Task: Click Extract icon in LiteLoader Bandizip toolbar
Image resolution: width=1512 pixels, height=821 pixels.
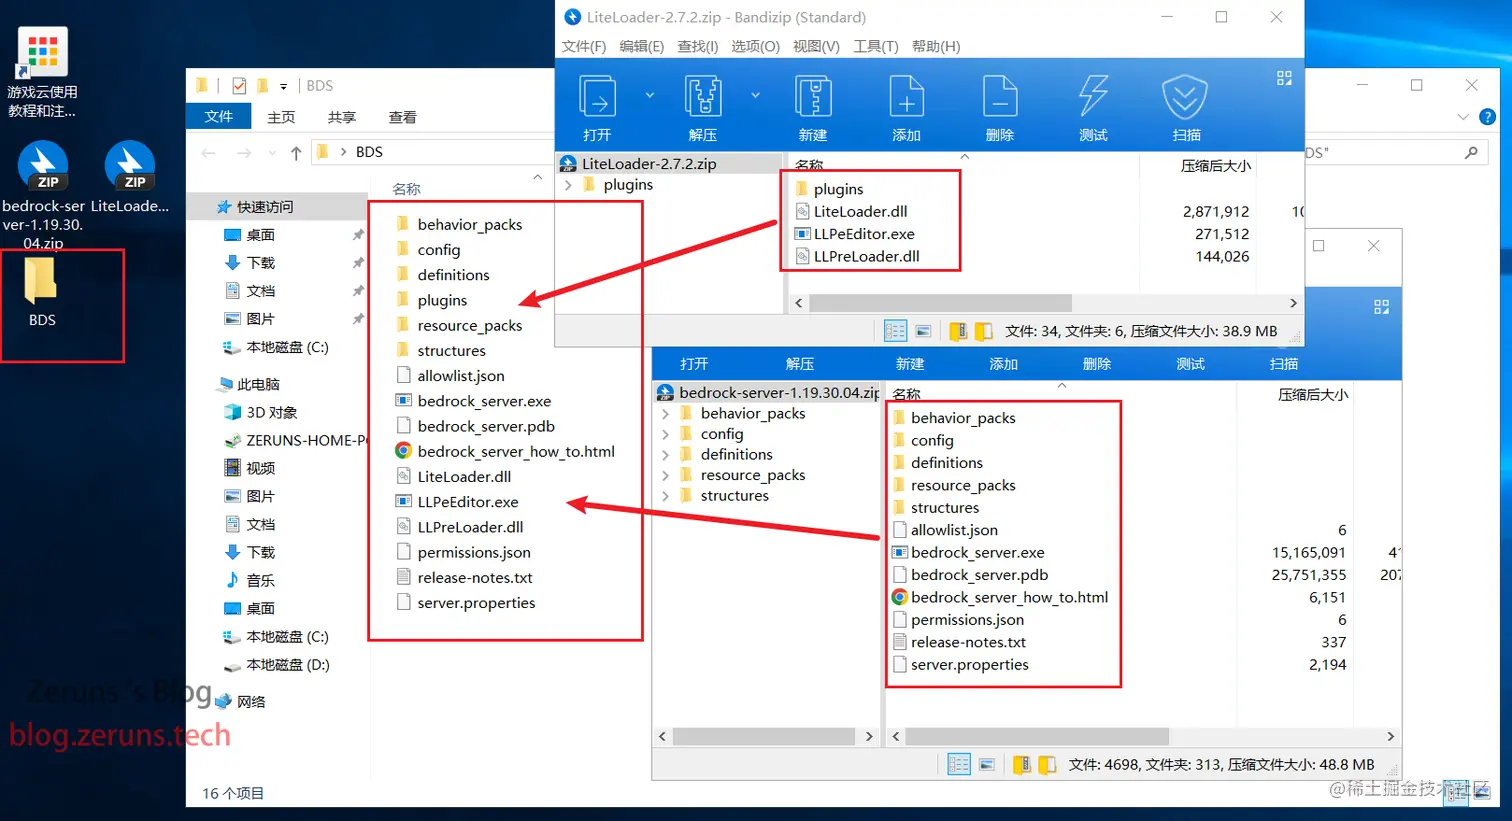Action: pyautogui.click(x=703, y=97)
